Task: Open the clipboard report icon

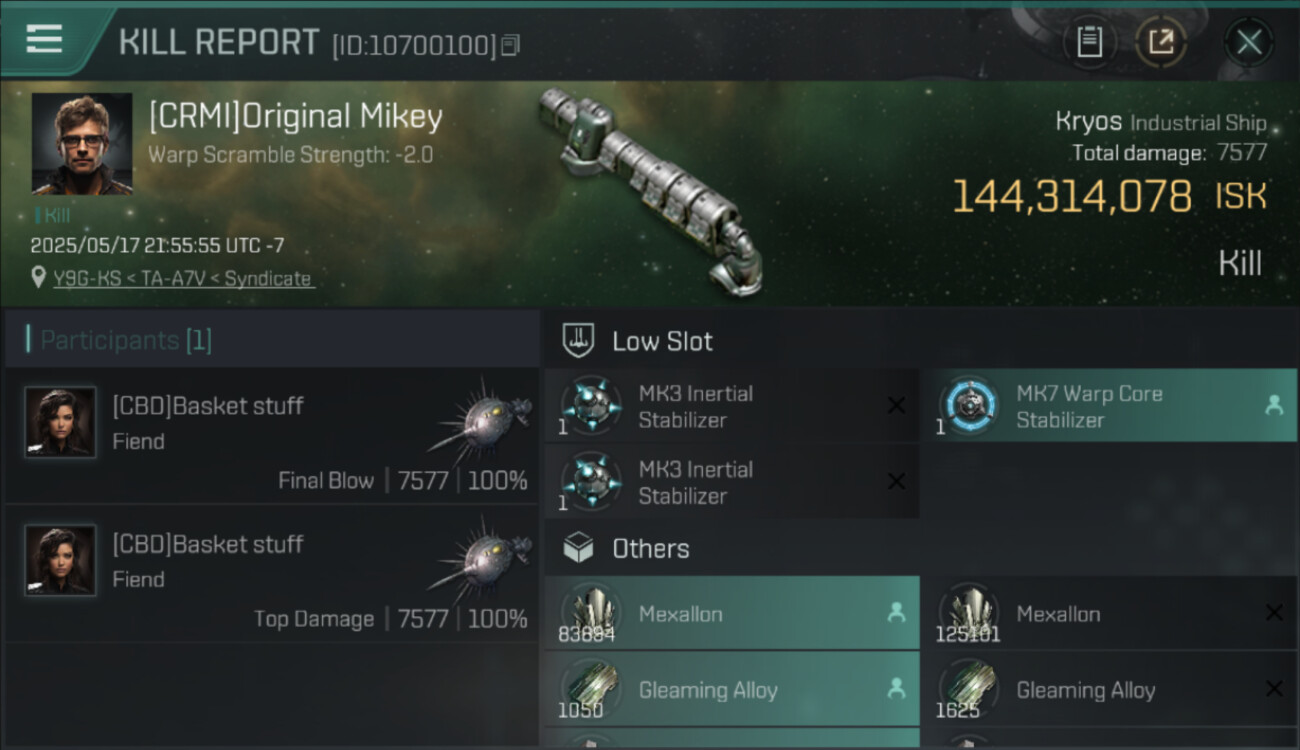Action: pos(1089,42)
